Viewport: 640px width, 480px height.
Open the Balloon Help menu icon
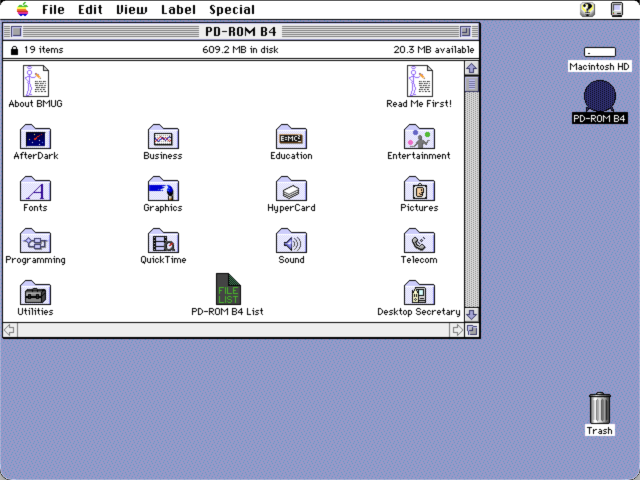coord(588,9)
